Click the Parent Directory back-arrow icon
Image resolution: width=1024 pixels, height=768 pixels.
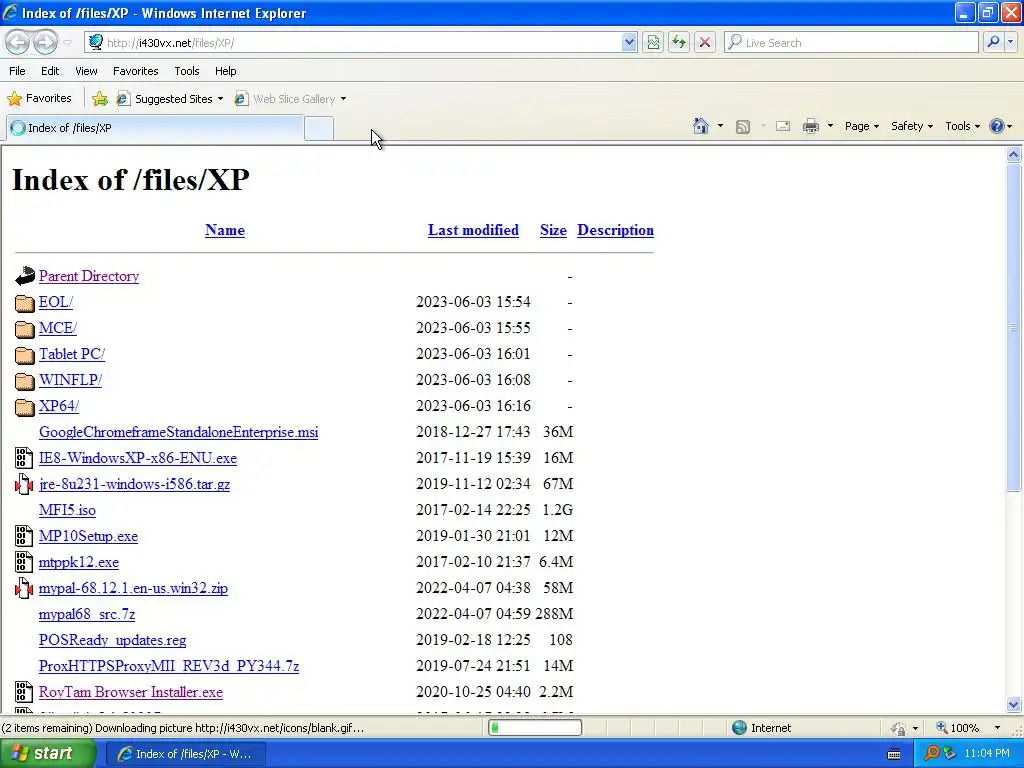point(25,276)
